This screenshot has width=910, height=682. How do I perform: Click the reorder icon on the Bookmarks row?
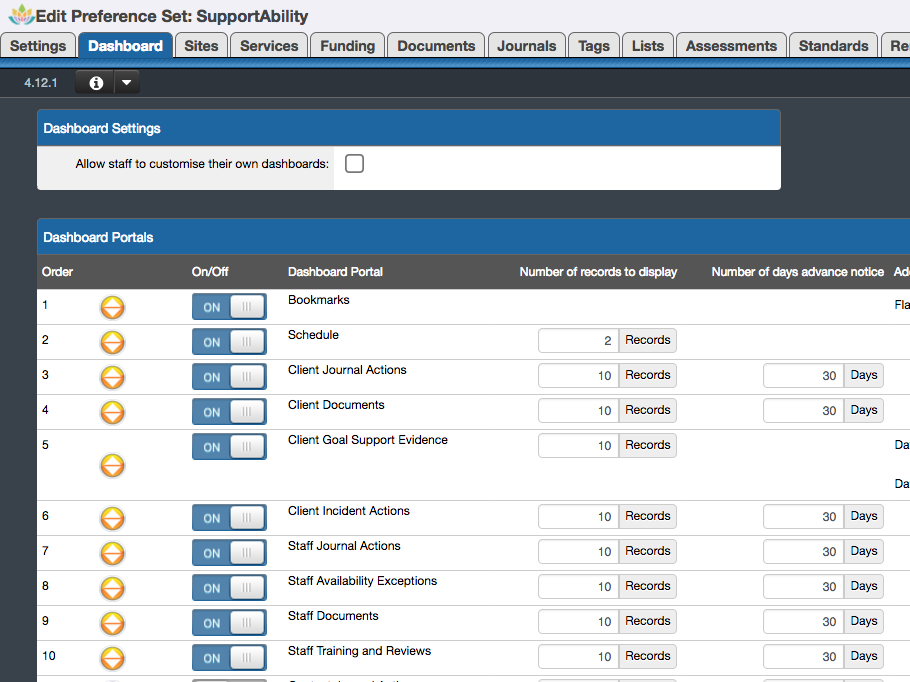coord(112,307)
